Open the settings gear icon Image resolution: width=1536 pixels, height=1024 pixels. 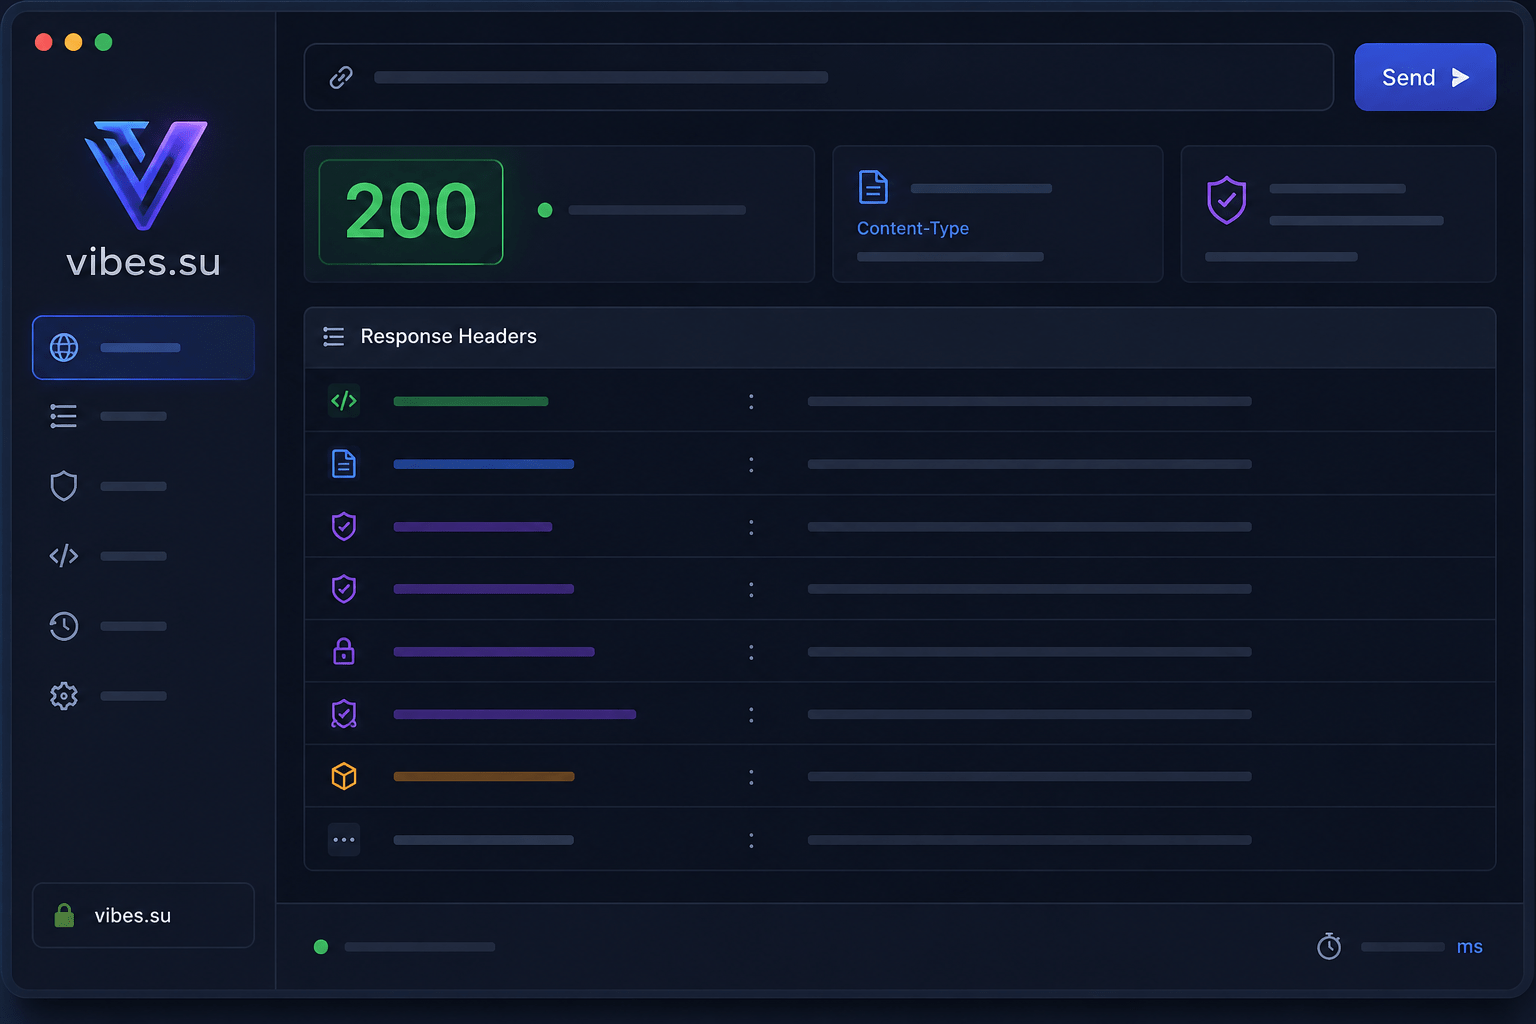[x=64, y=696]
